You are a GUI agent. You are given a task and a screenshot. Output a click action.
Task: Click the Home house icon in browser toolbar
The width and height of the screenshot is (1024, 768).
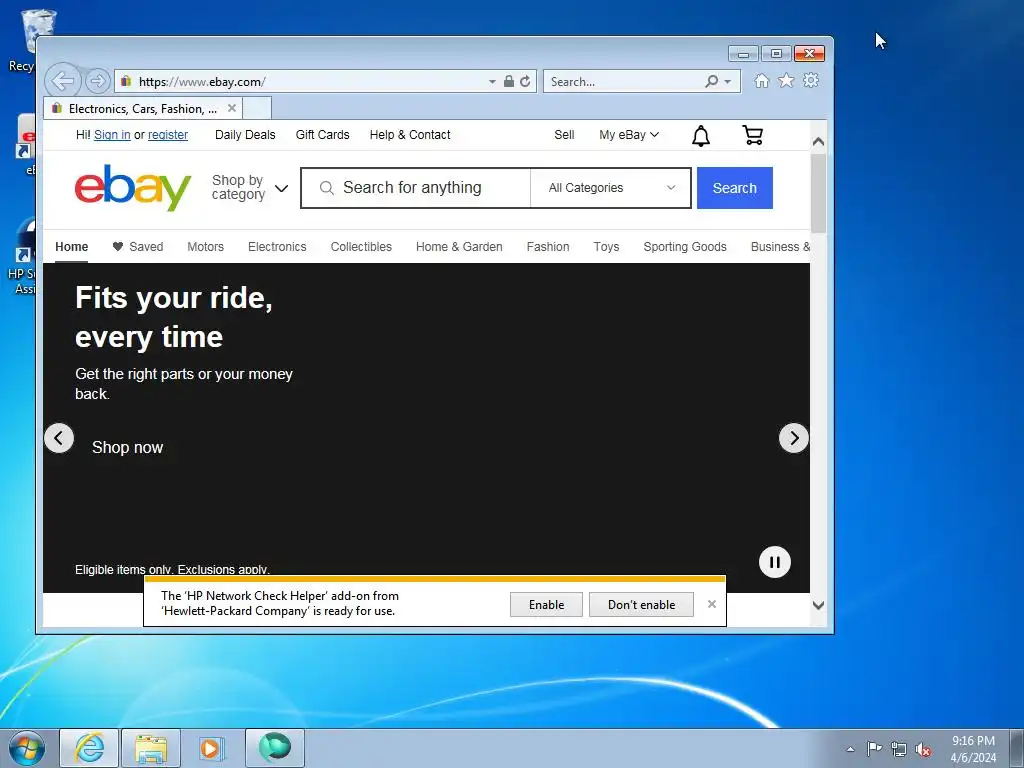(x=761, y=80)
